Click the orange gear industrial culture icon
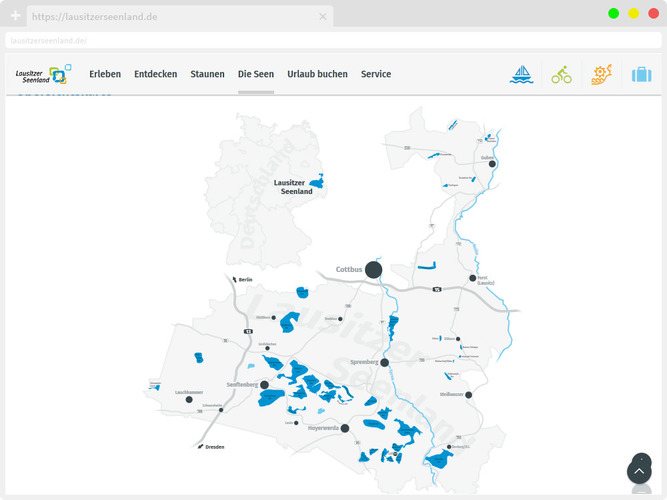 pyautogui.click(x=601, y=75)
